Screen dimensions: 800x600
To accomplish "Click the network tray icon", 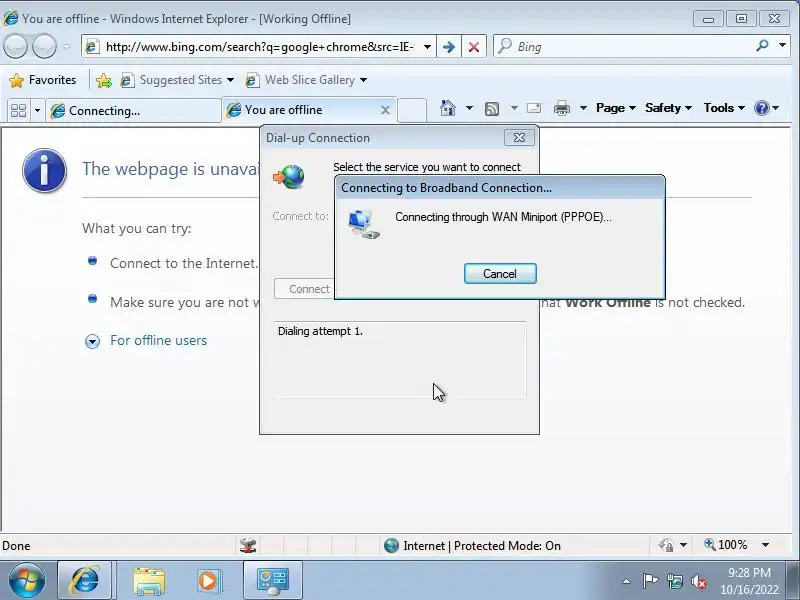I will point(674,581).
